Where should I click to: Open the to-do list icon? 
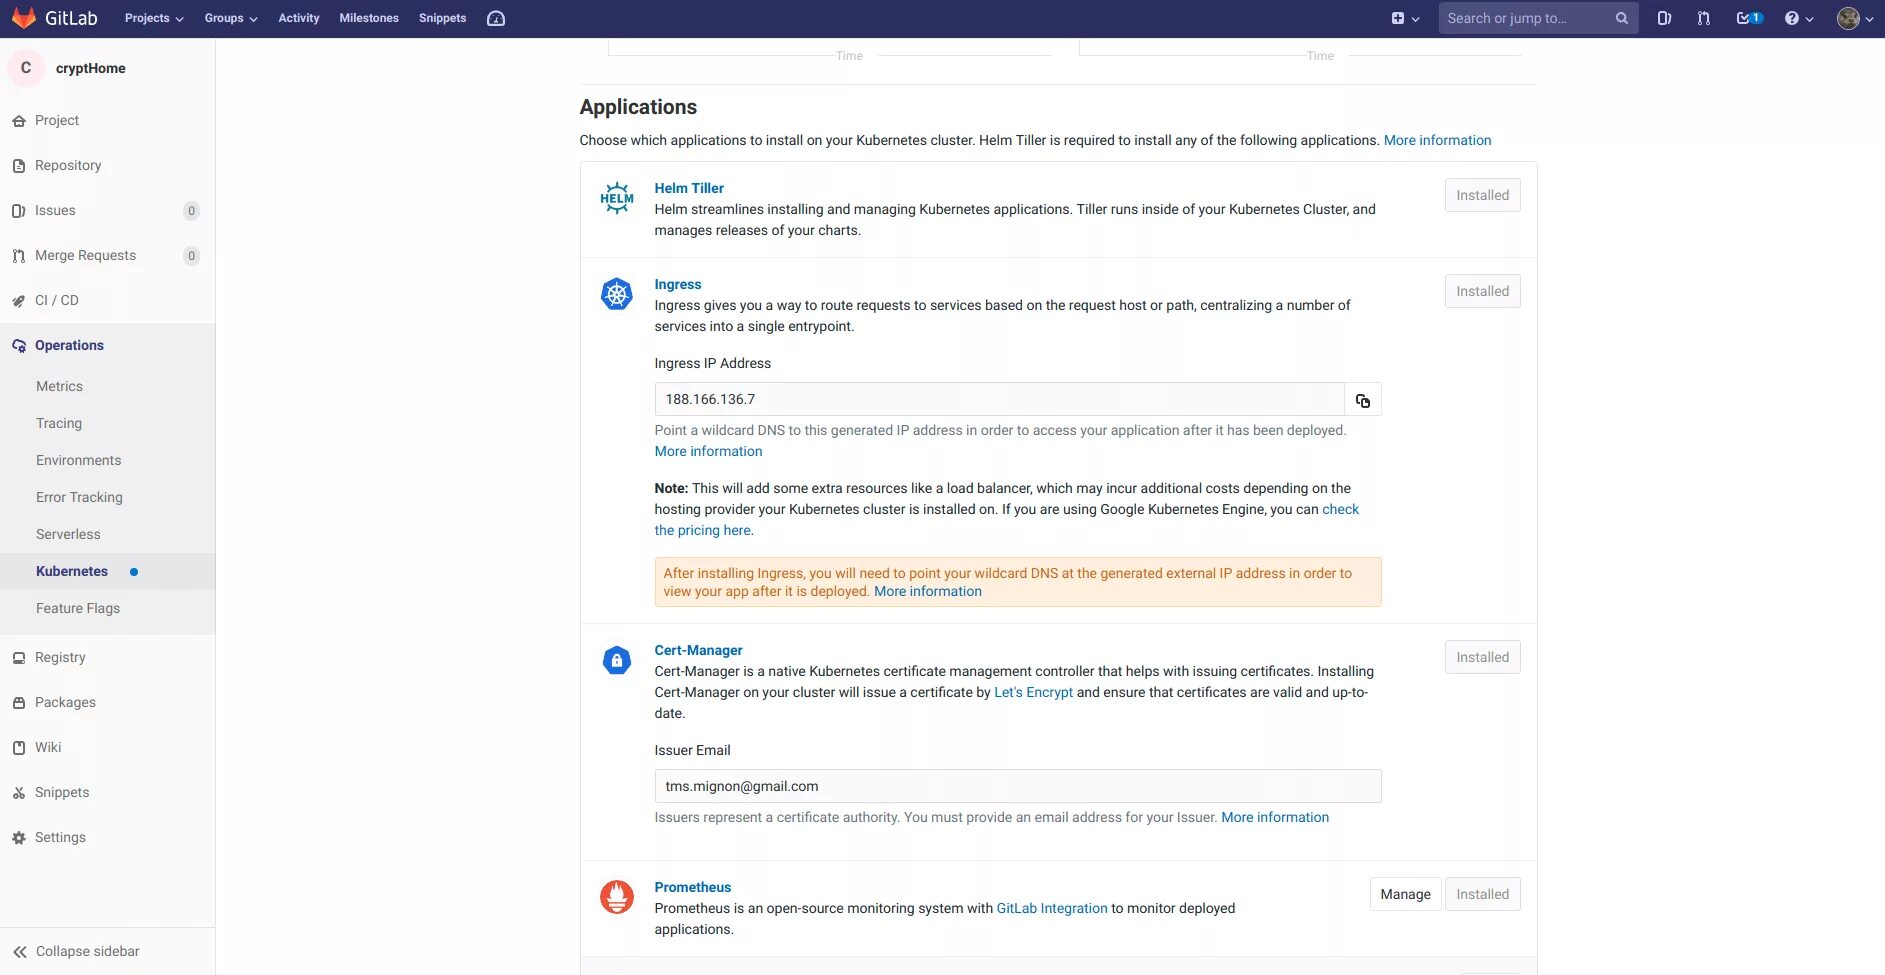point(1749,18)
